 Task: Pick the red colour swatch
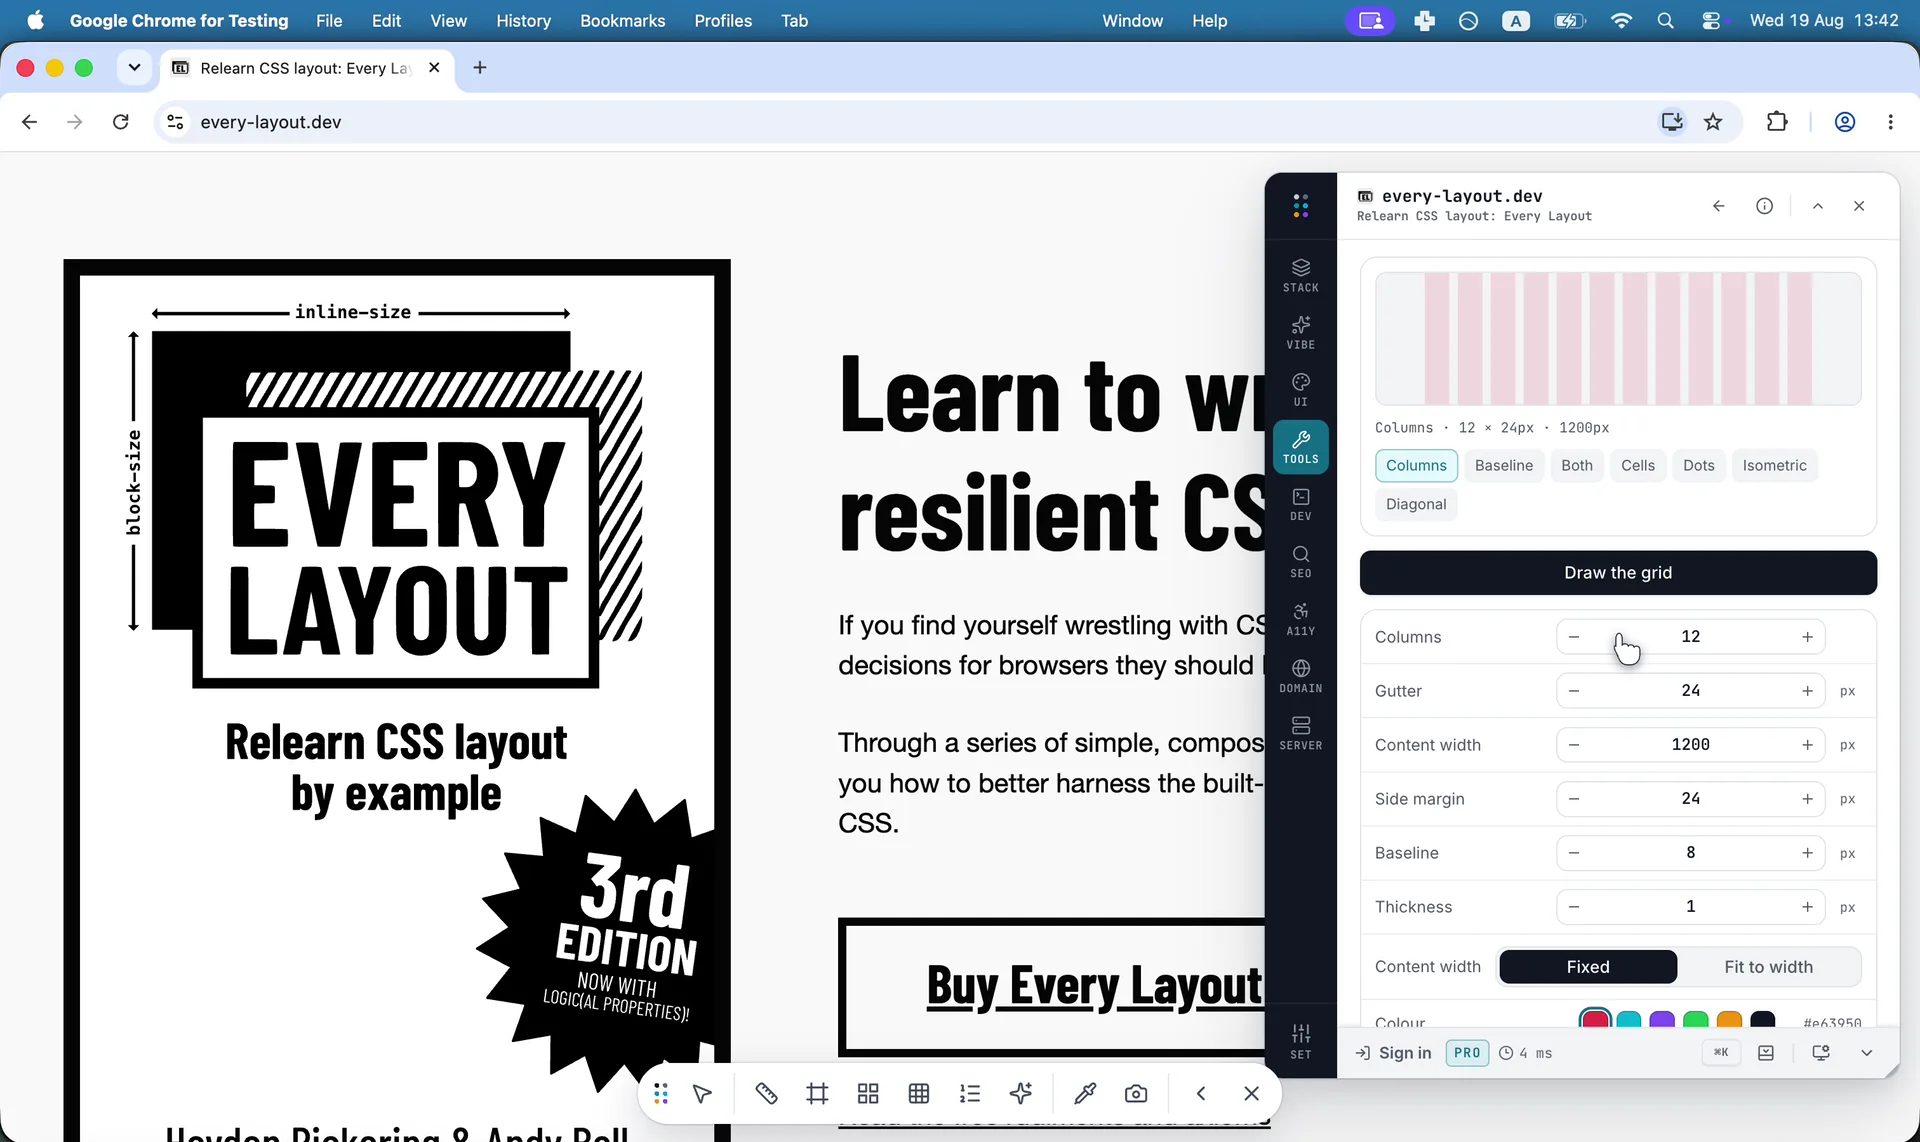[1595, 1021]
